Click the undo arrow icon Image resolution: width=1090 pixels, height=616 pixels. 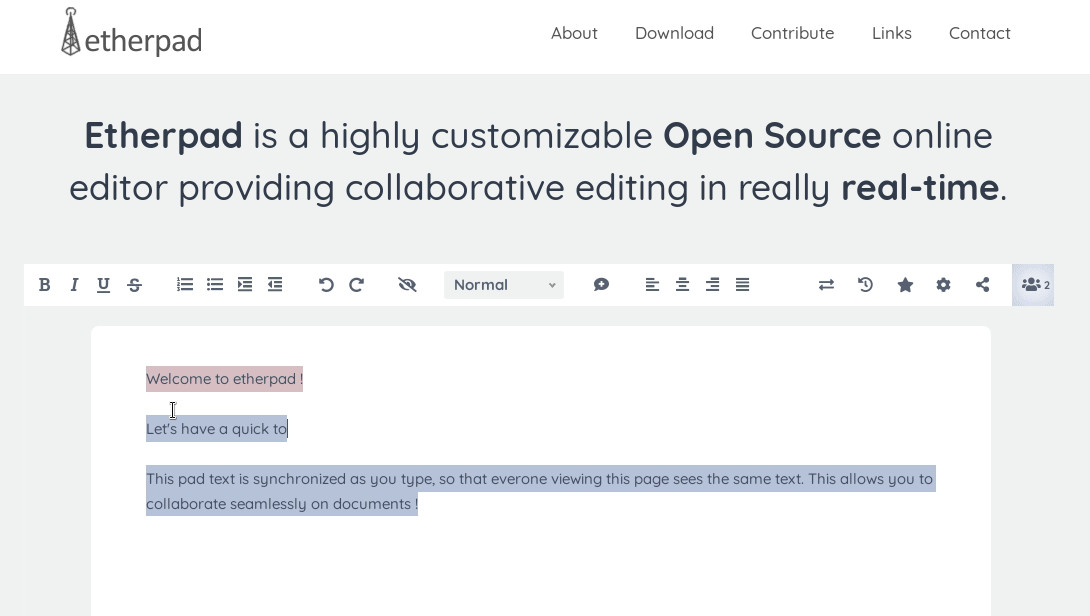pyautogui.click(x=326, y=285)
